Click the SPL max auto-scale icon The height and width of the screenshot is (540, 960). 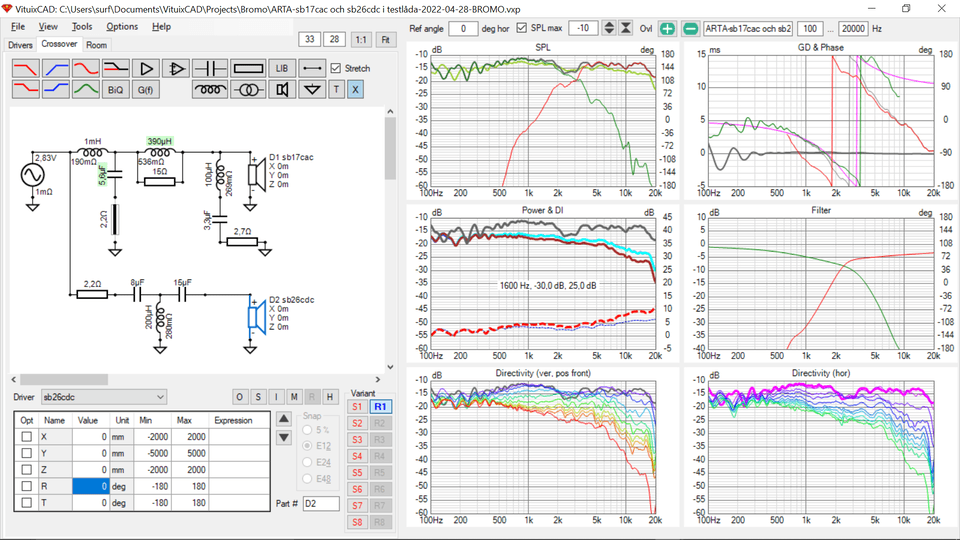point(626,28)
